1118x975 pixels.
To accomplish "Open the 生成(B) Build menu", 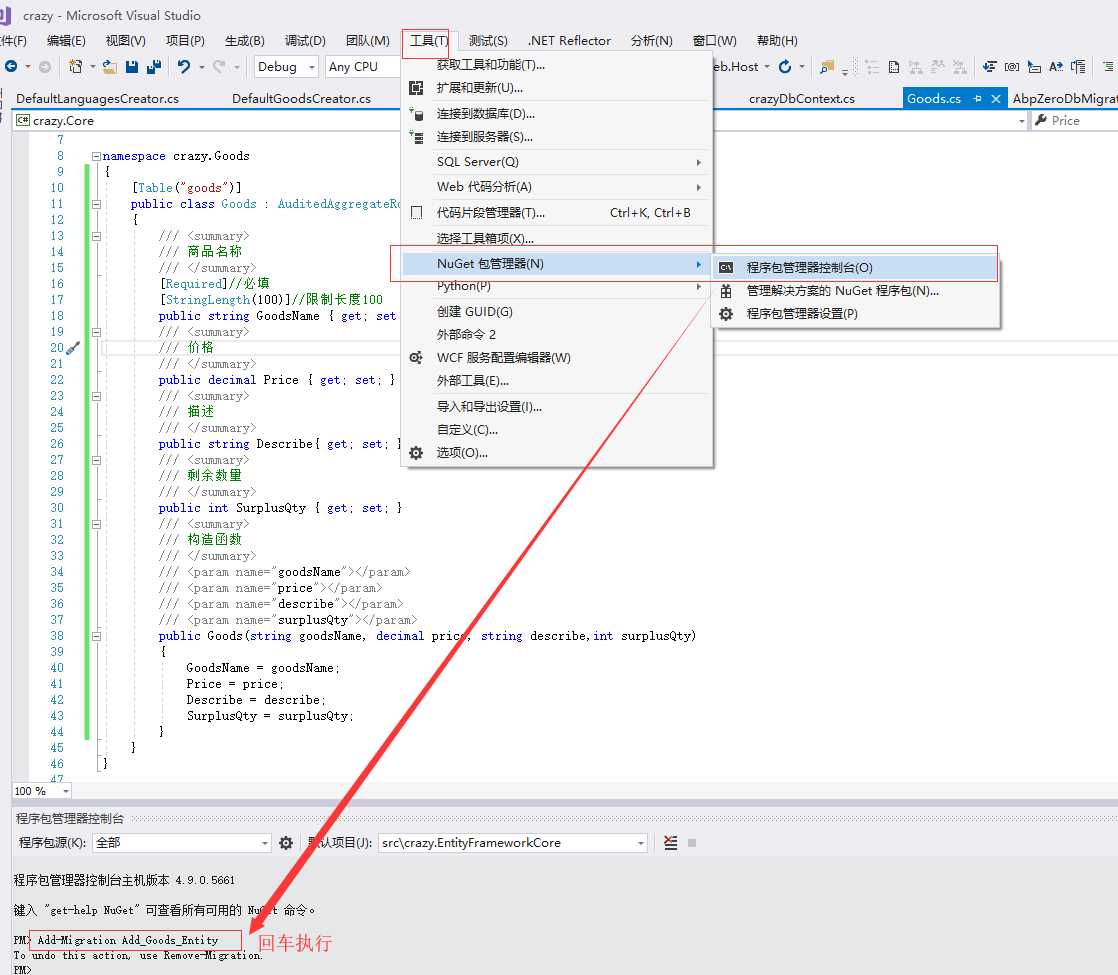I will click(245, 41).
